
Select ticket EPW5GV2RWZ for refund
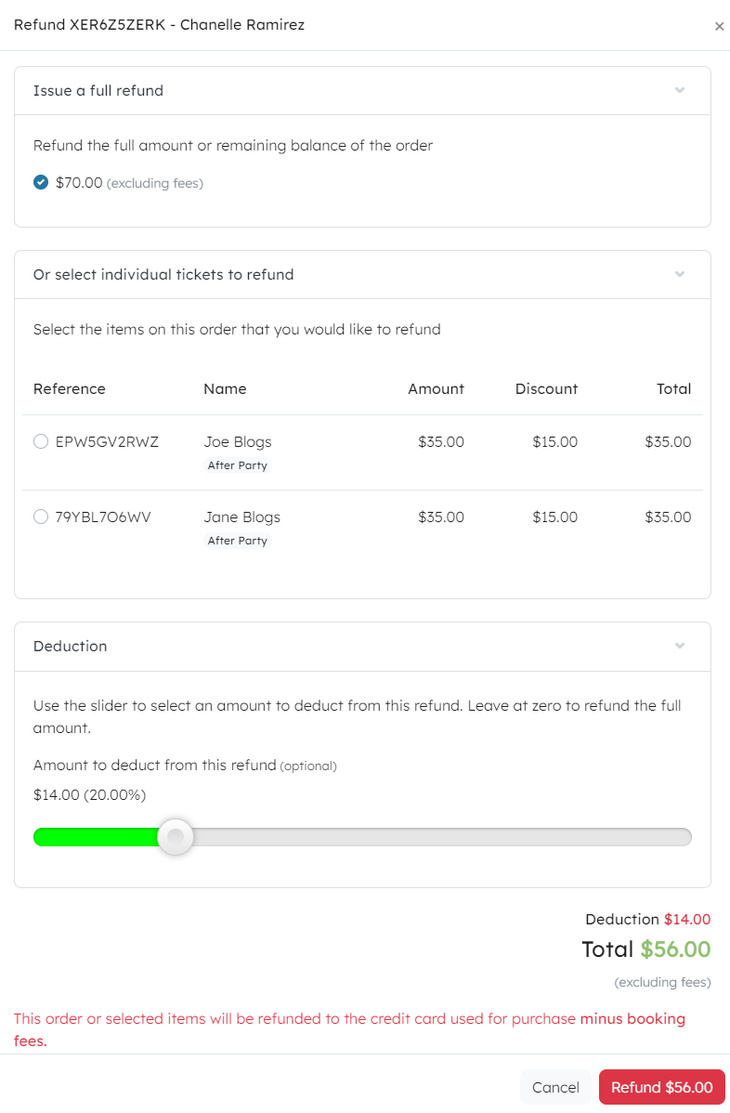pos(40,441)
